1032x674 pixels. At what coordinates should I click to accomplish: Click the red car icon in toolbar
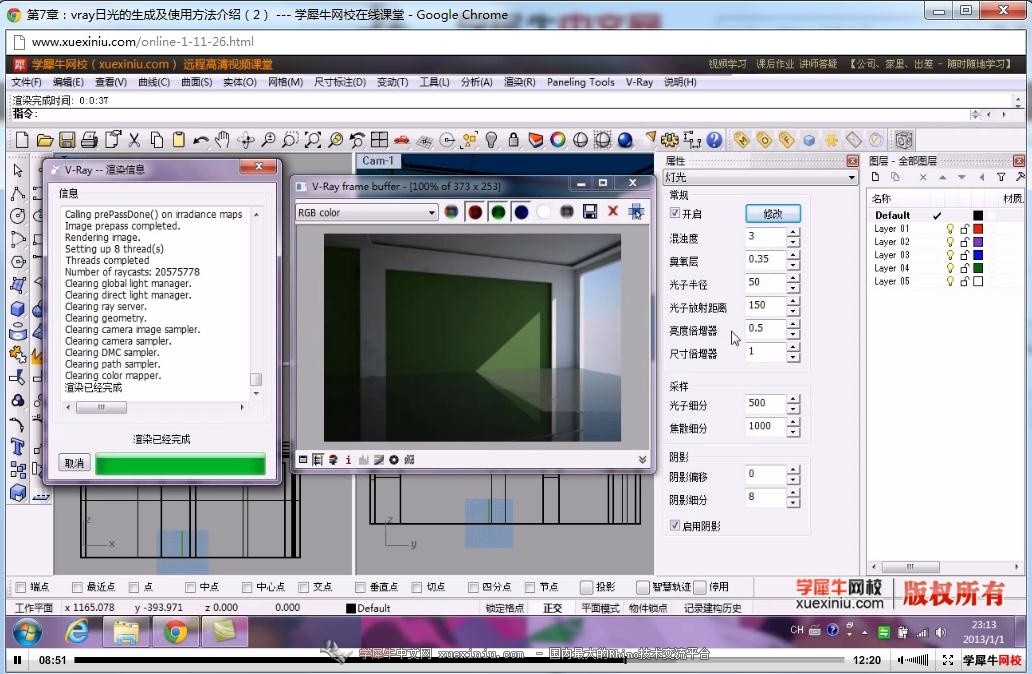coord(401,140)
